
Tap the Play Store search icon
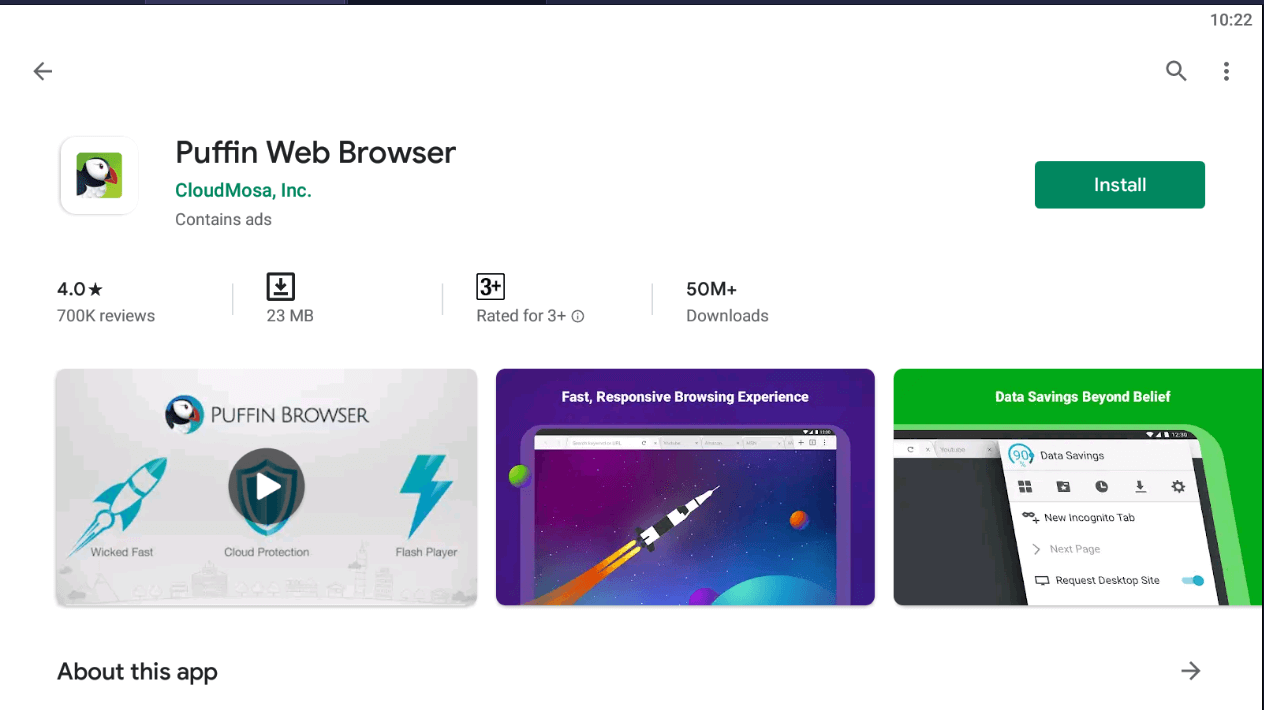click(x=1176, y=71)
